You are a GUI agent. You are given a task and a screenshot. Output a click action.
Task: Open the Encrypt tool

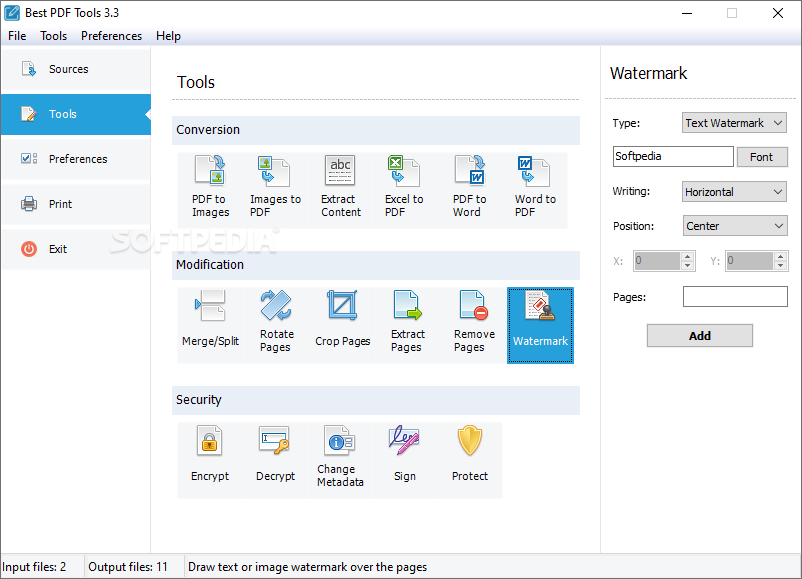click(x=210, y=460)
